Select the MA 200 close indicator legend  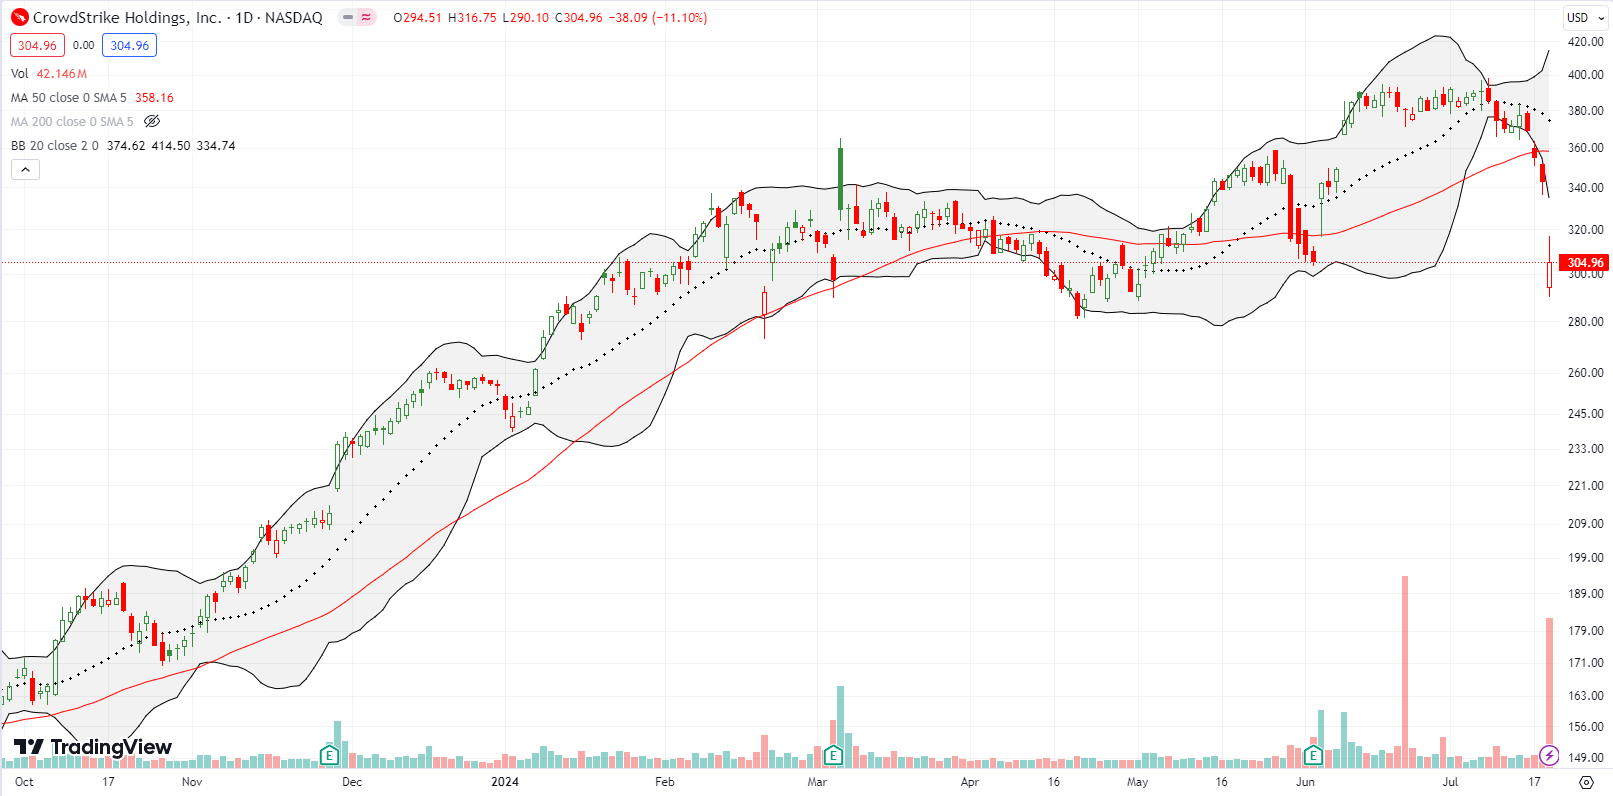(72, 121)
